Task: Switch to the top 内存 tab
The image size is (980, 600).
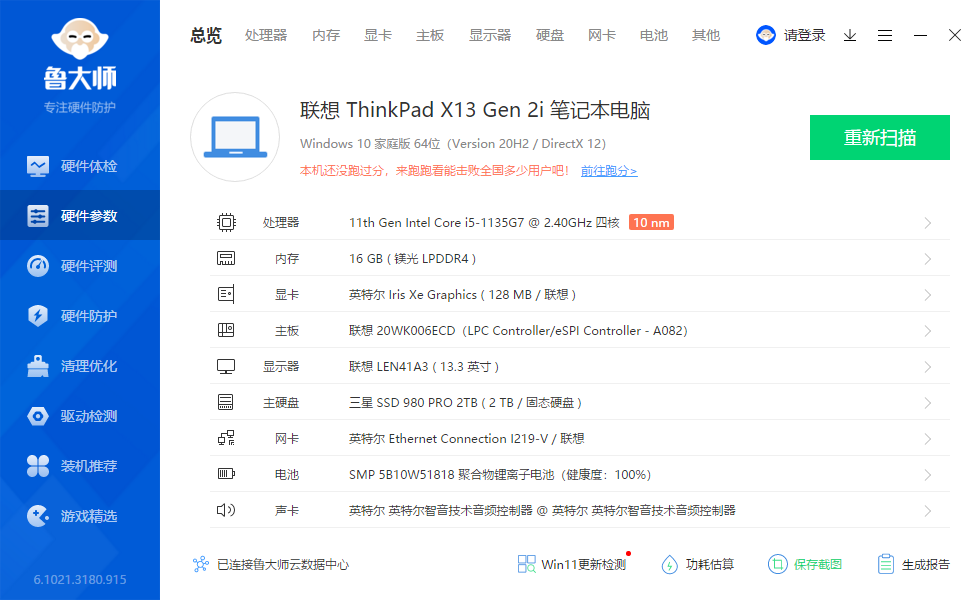Action: tap(326, 35)
